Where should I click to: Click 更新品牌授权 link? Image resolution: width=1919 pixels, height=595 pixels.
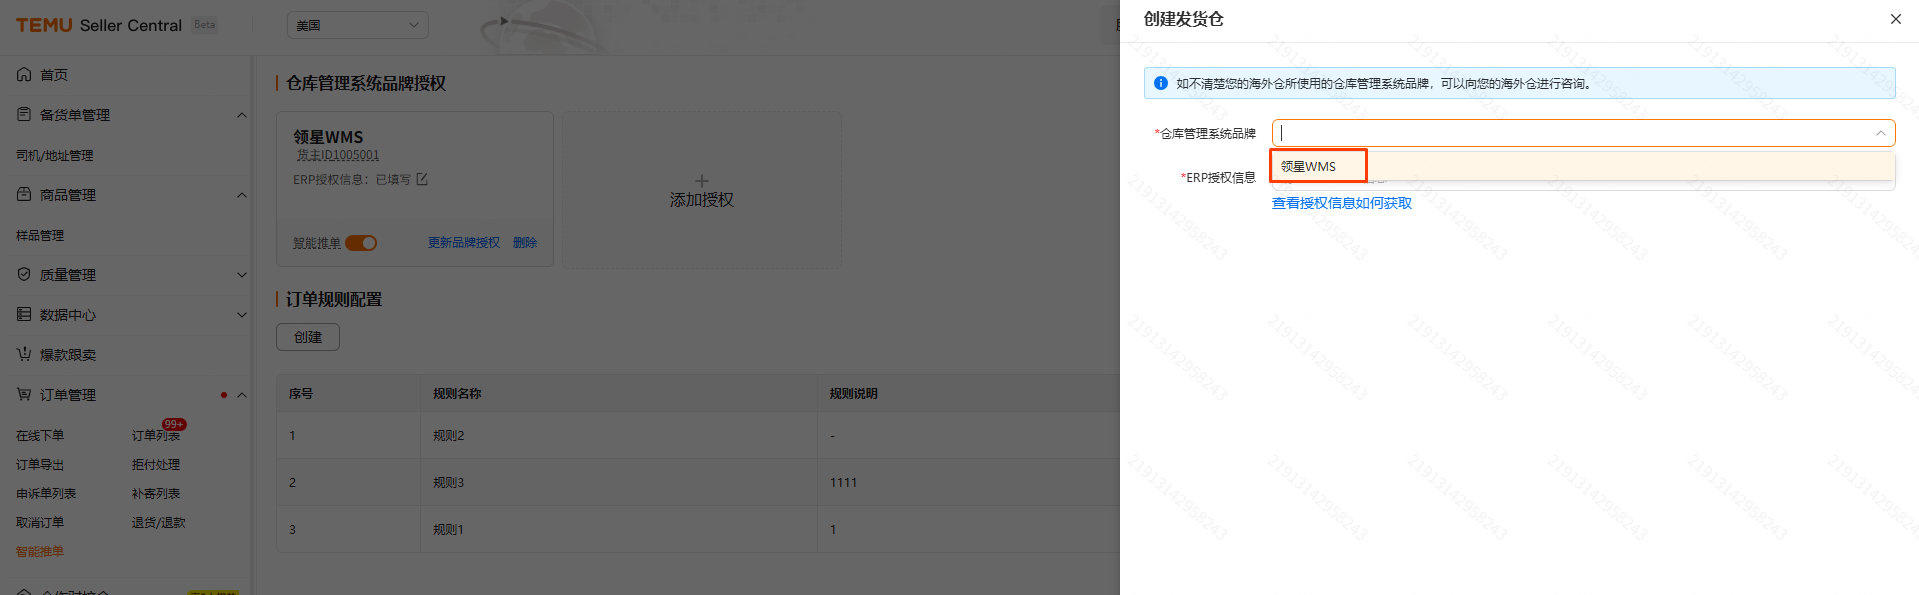[x=464, y=243]
